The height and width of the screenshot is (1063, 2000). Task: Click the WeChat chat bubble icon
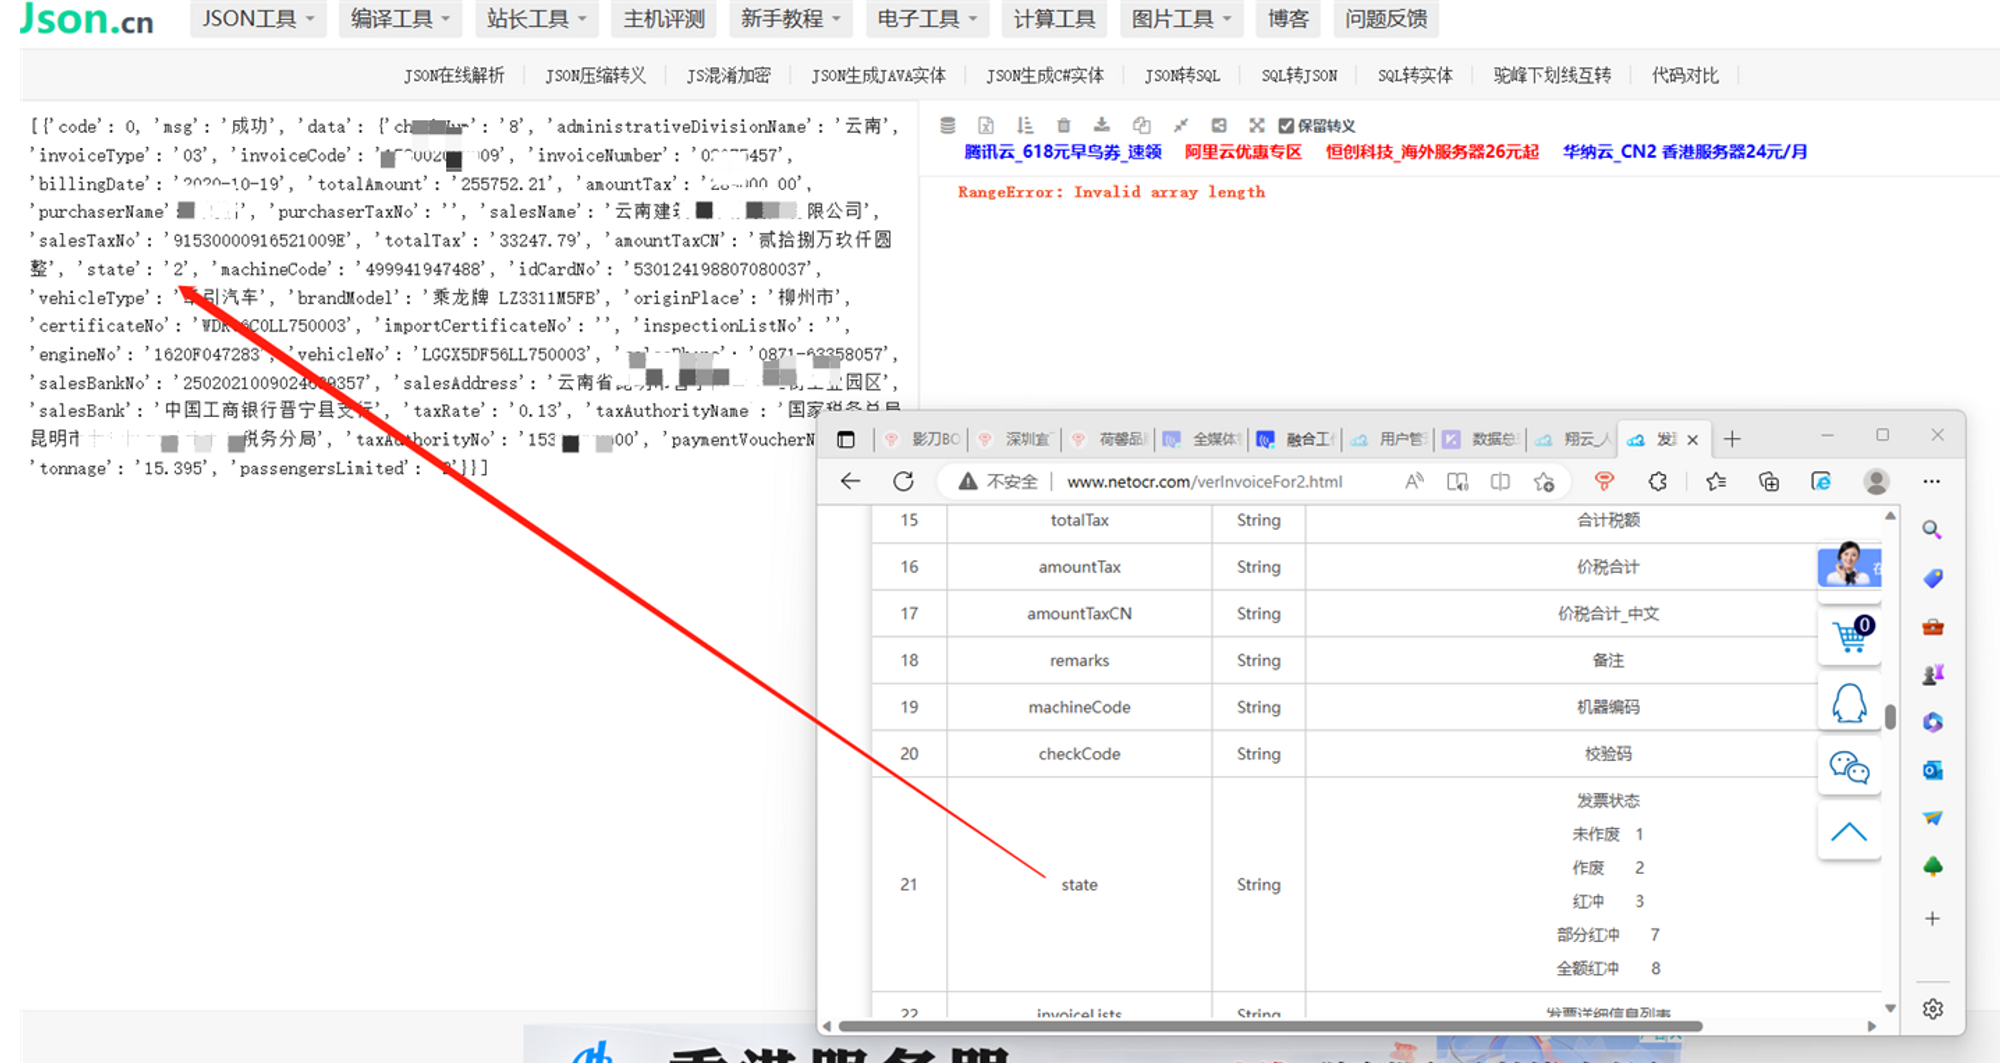click(1849, 768)
